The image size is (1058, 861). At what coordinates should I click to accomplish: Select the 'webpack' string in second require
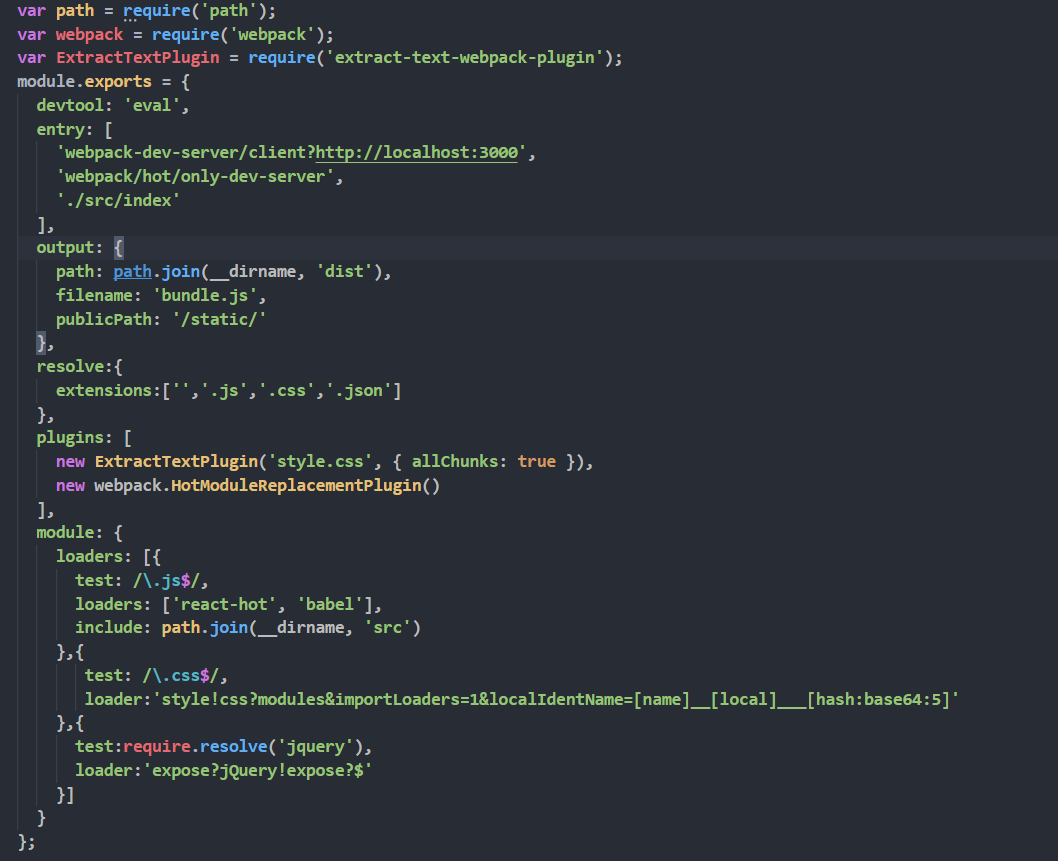coord(272,34)
